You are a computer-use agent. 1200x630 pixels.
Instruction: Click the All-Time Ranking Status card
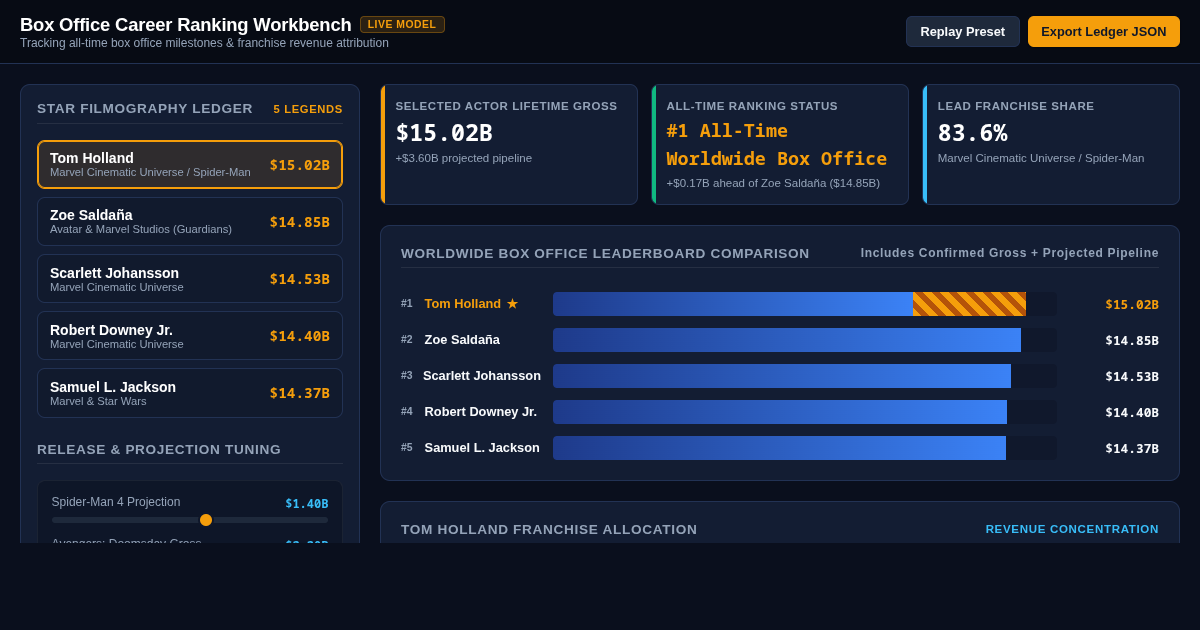(x=780, y=144)
